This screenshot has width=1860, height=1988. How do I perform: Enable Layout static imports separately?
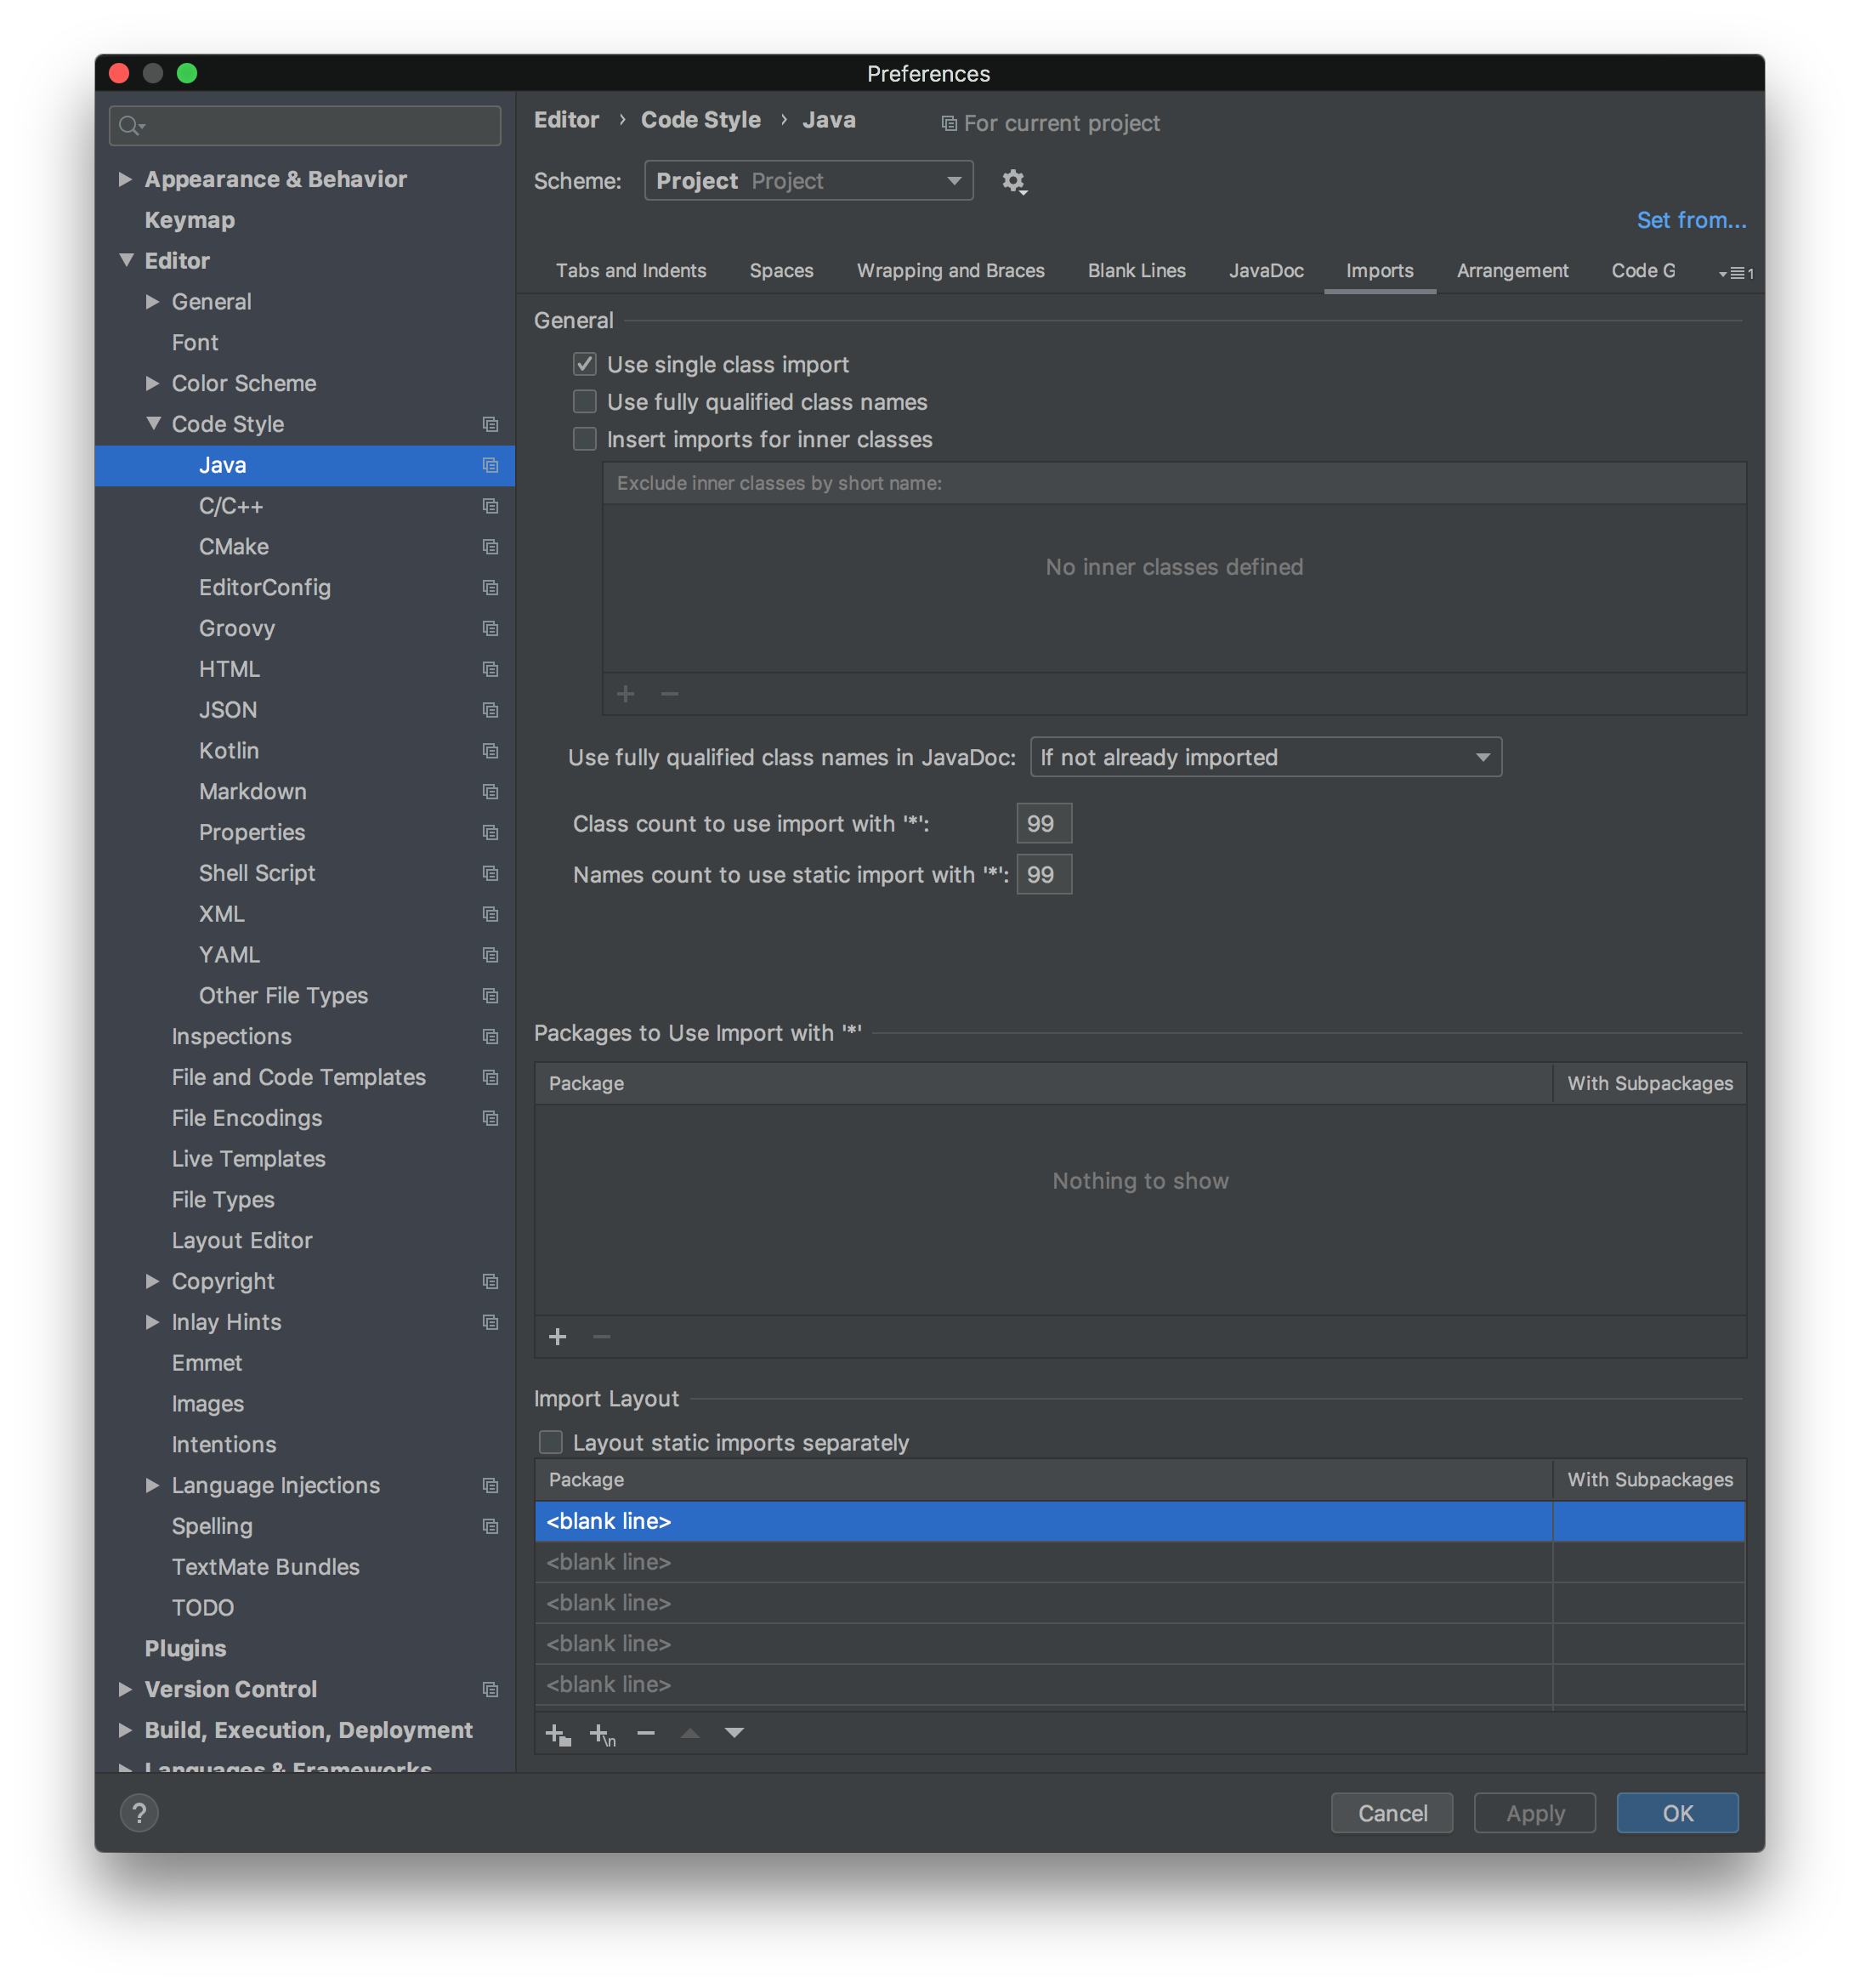[551, 1441]
